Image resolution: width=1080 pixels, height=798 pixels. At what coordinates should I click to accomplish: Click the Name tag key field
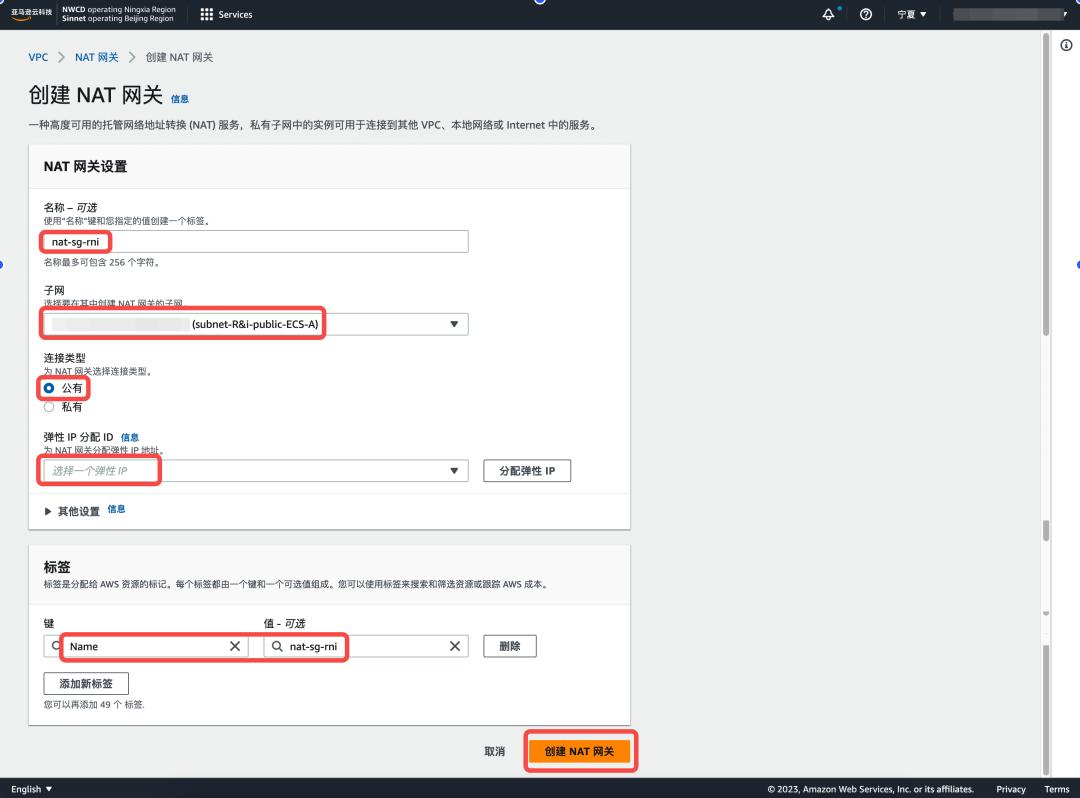(146, 646)
